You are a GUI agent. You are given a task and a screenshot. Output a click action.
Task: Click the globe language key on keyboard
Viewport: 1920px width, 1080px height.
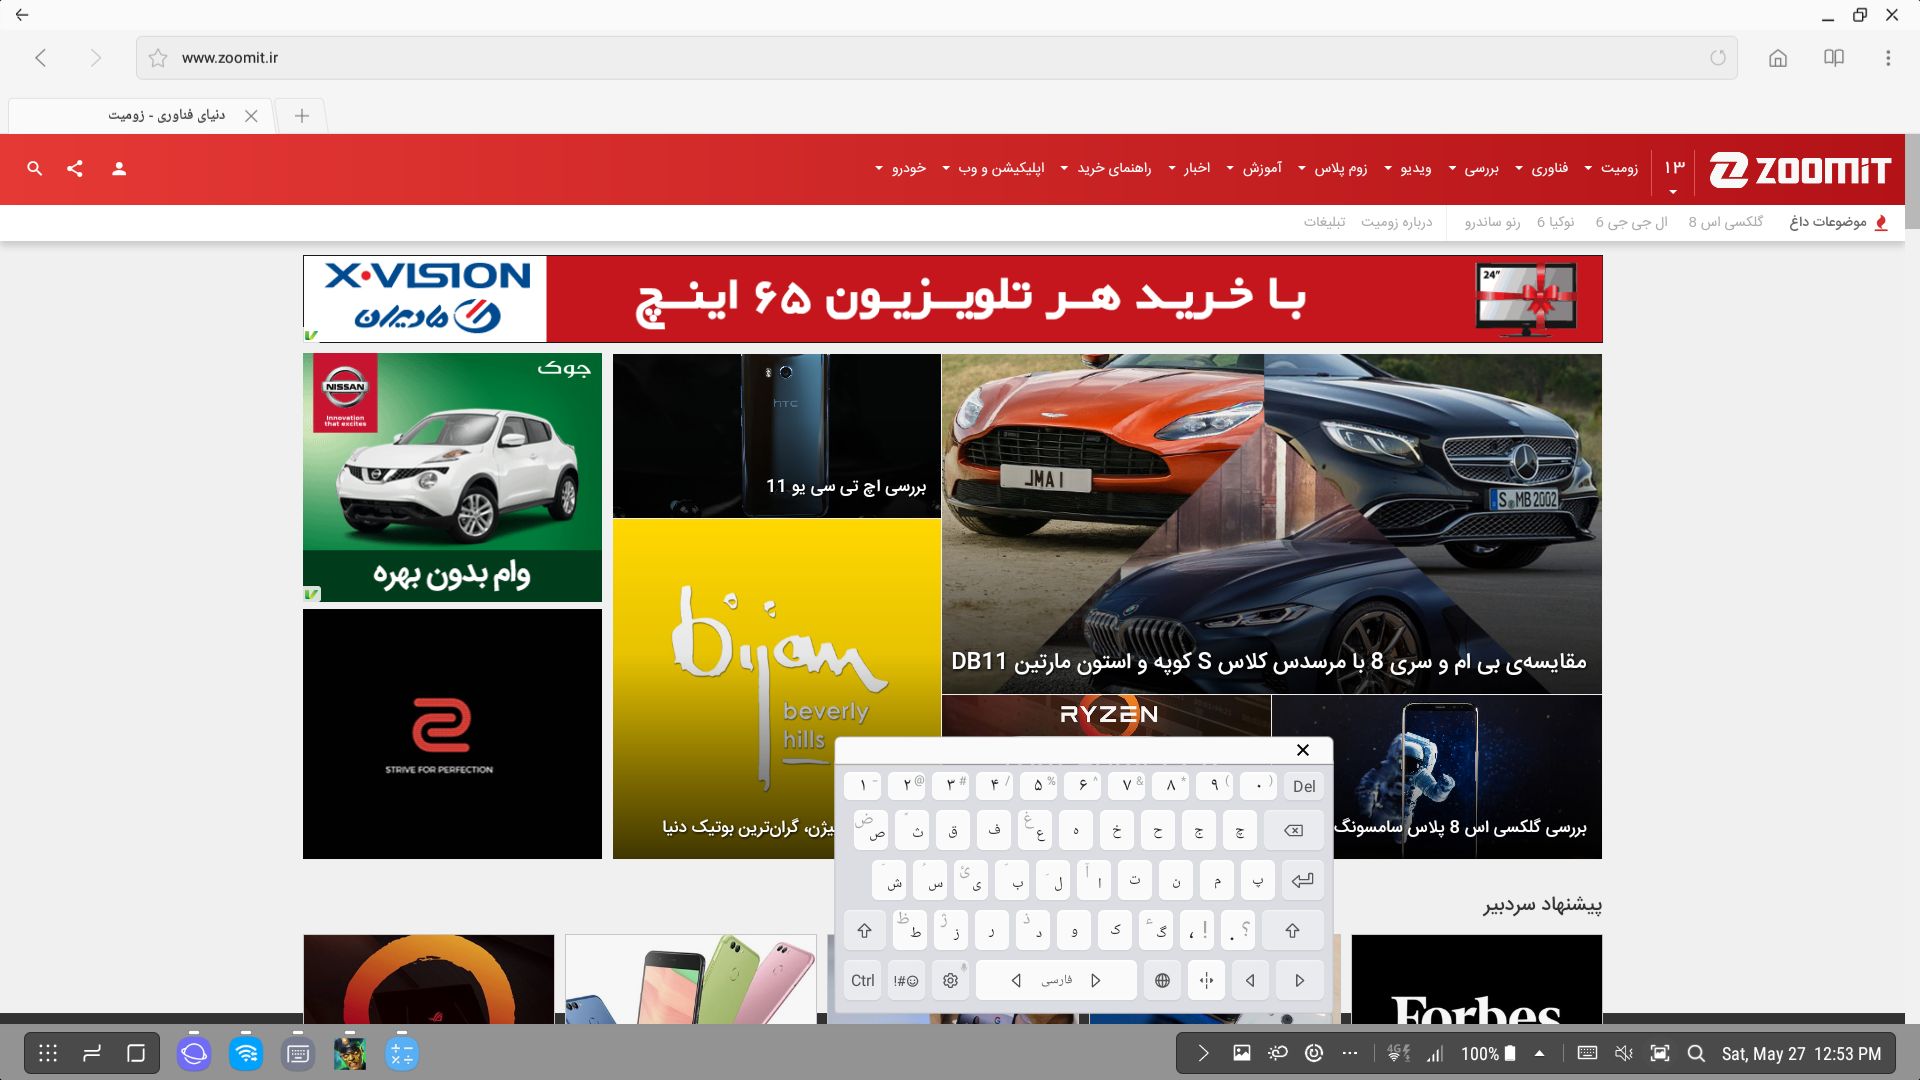[x=1162, y=981]
